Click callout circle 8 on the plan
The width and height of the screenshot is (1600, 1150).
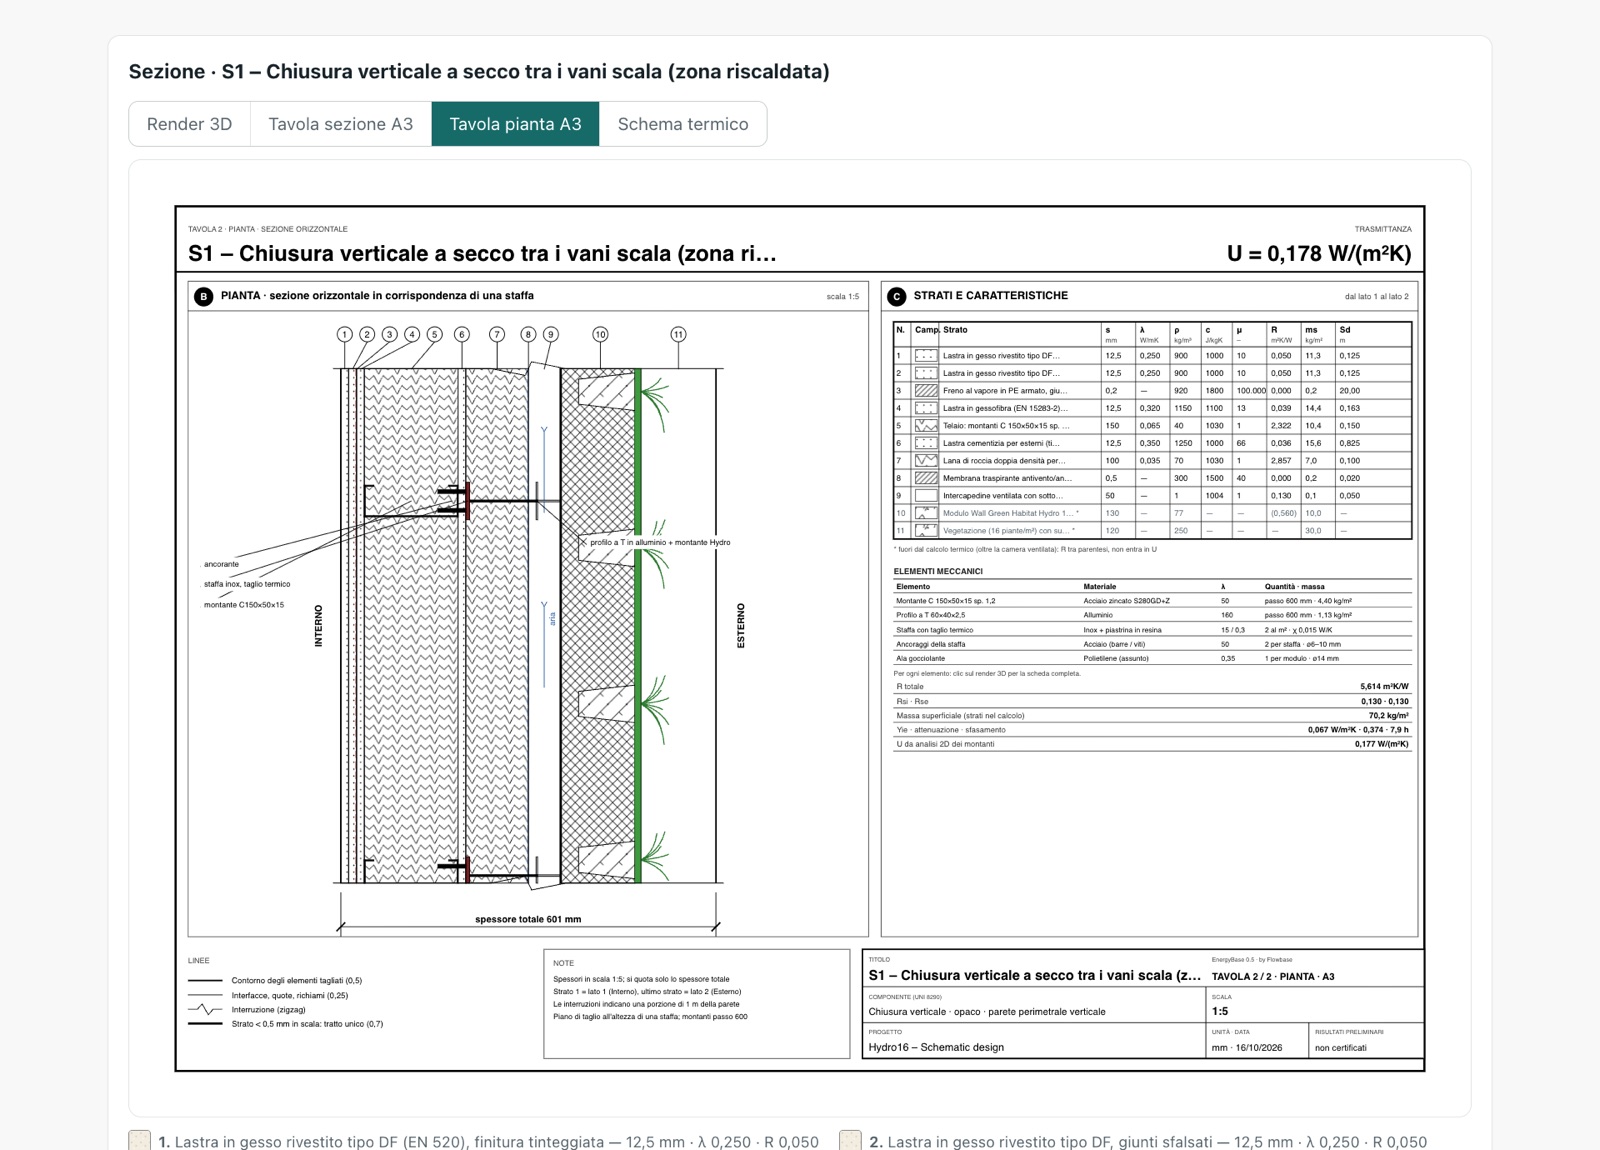point(528,334)
